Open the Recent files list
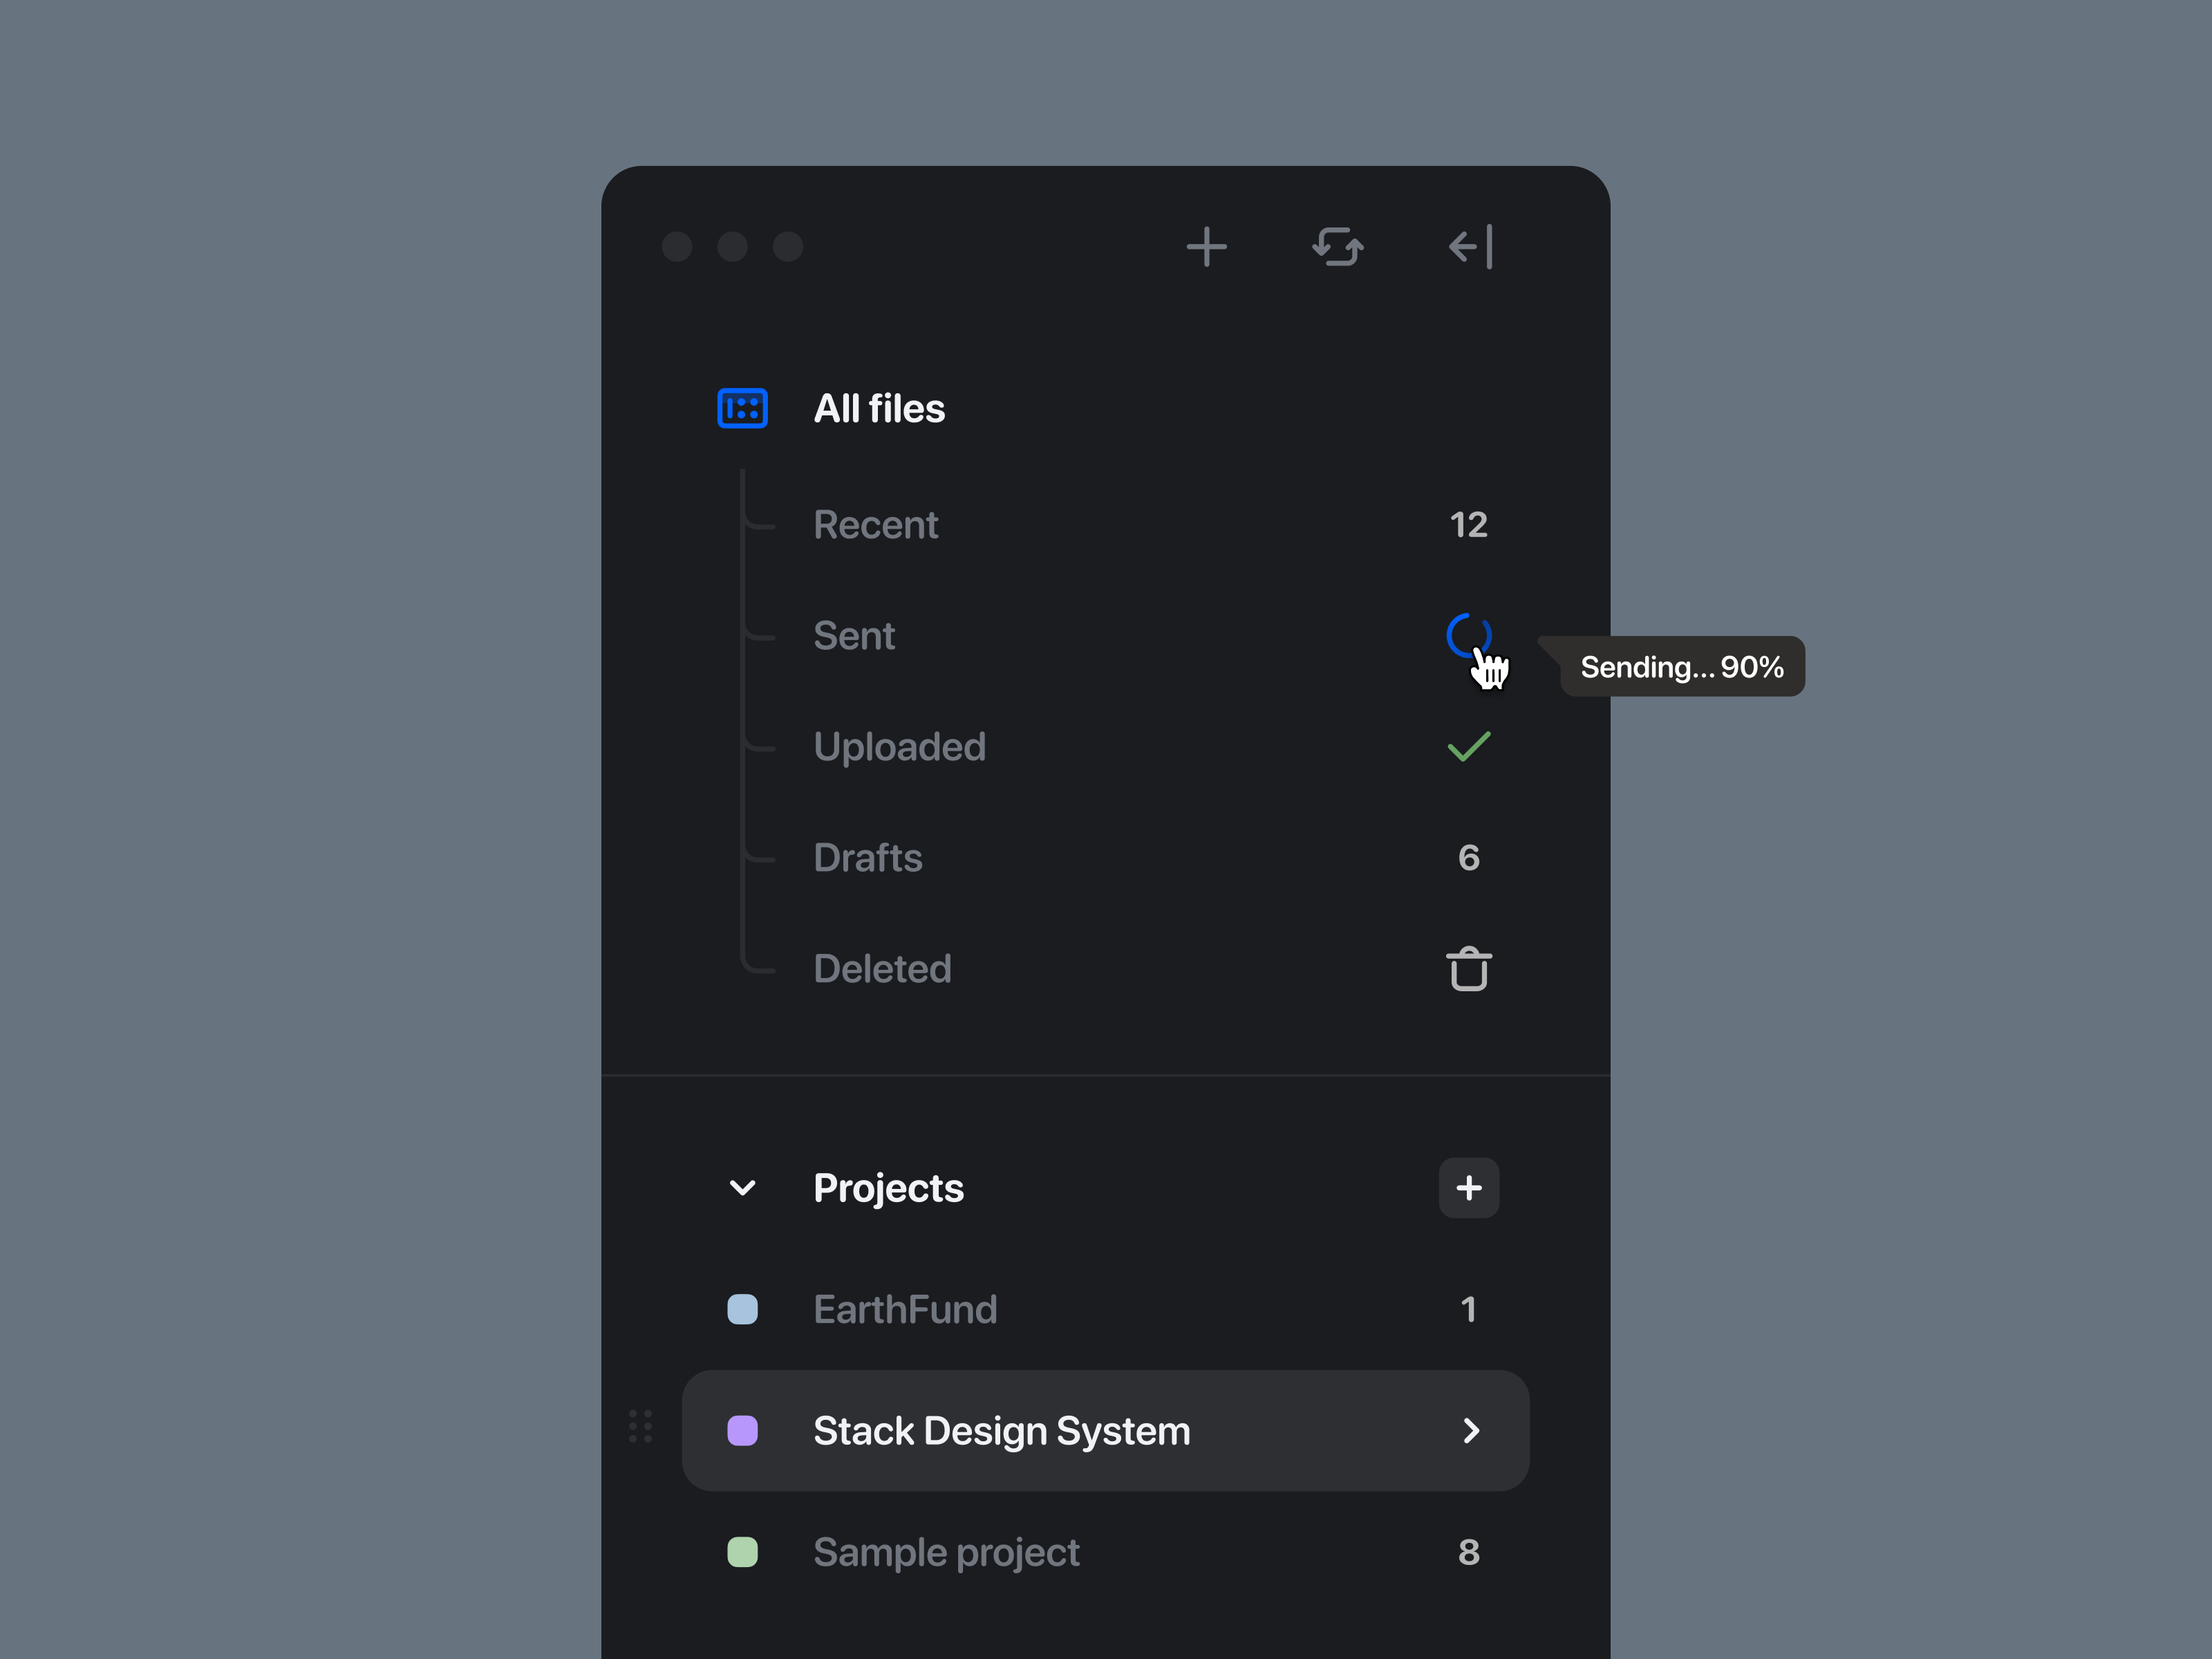 click(x=876, y=525)
